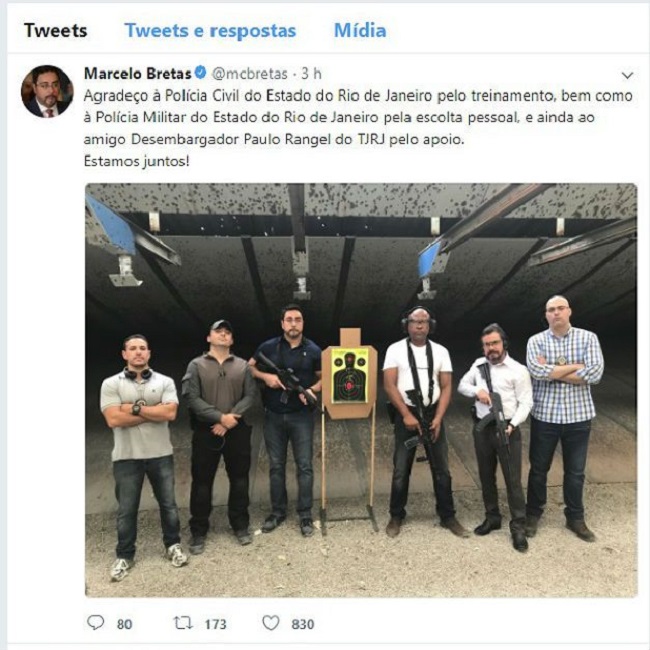
Task: Click the blue verified badge
Action: point(201,73)
